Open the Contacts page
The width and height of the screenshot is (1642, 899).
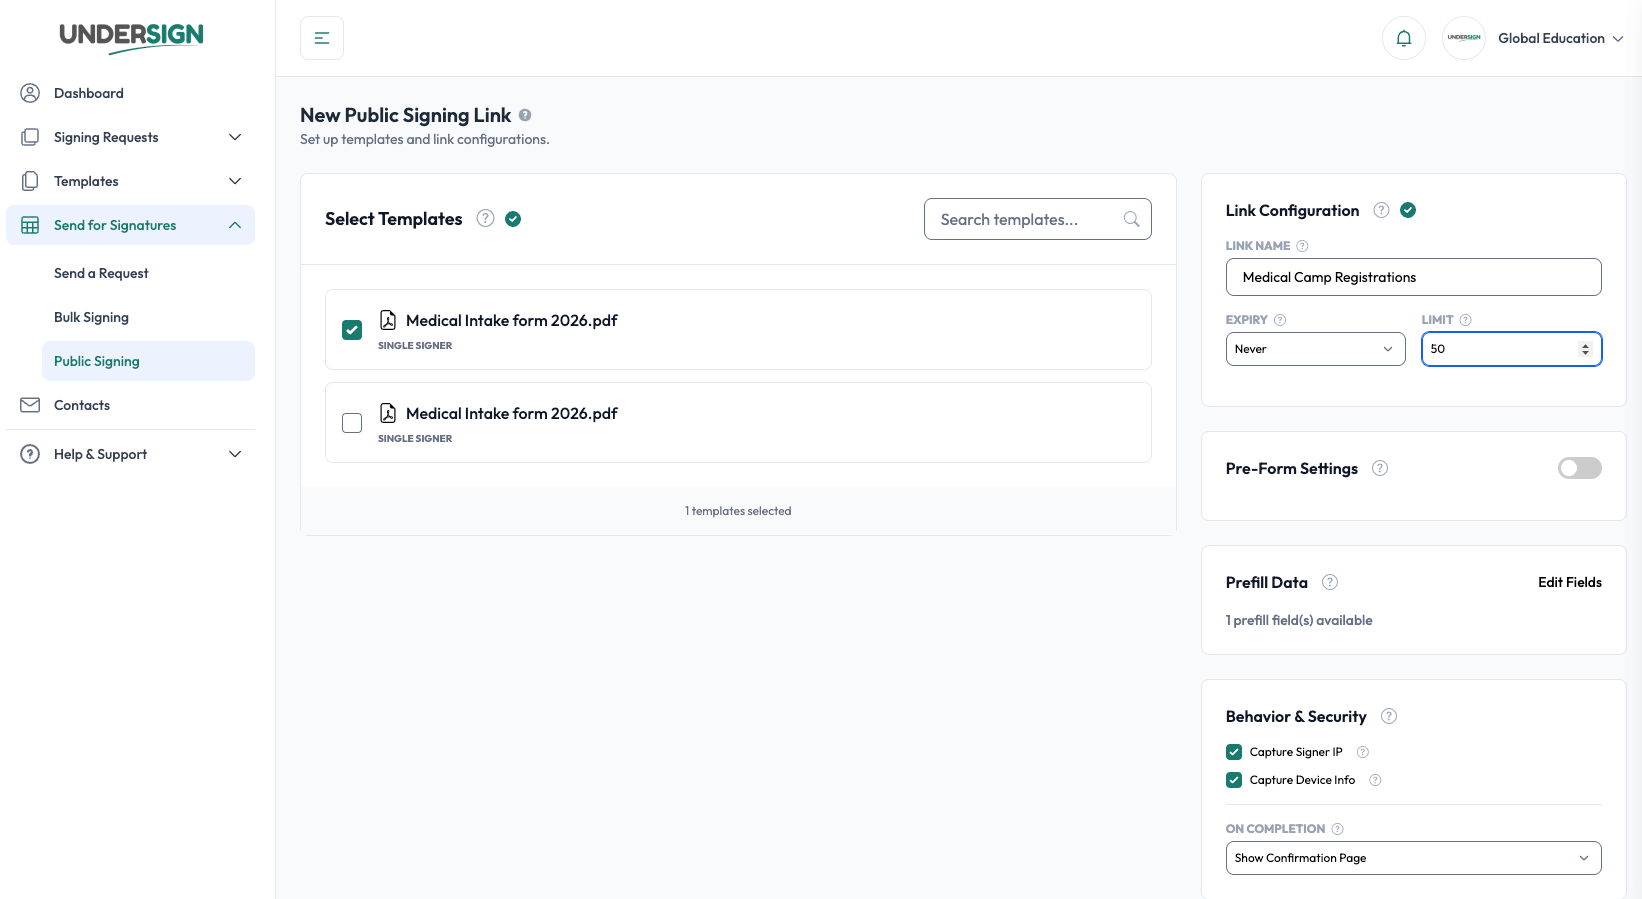(x=131, y=405)
